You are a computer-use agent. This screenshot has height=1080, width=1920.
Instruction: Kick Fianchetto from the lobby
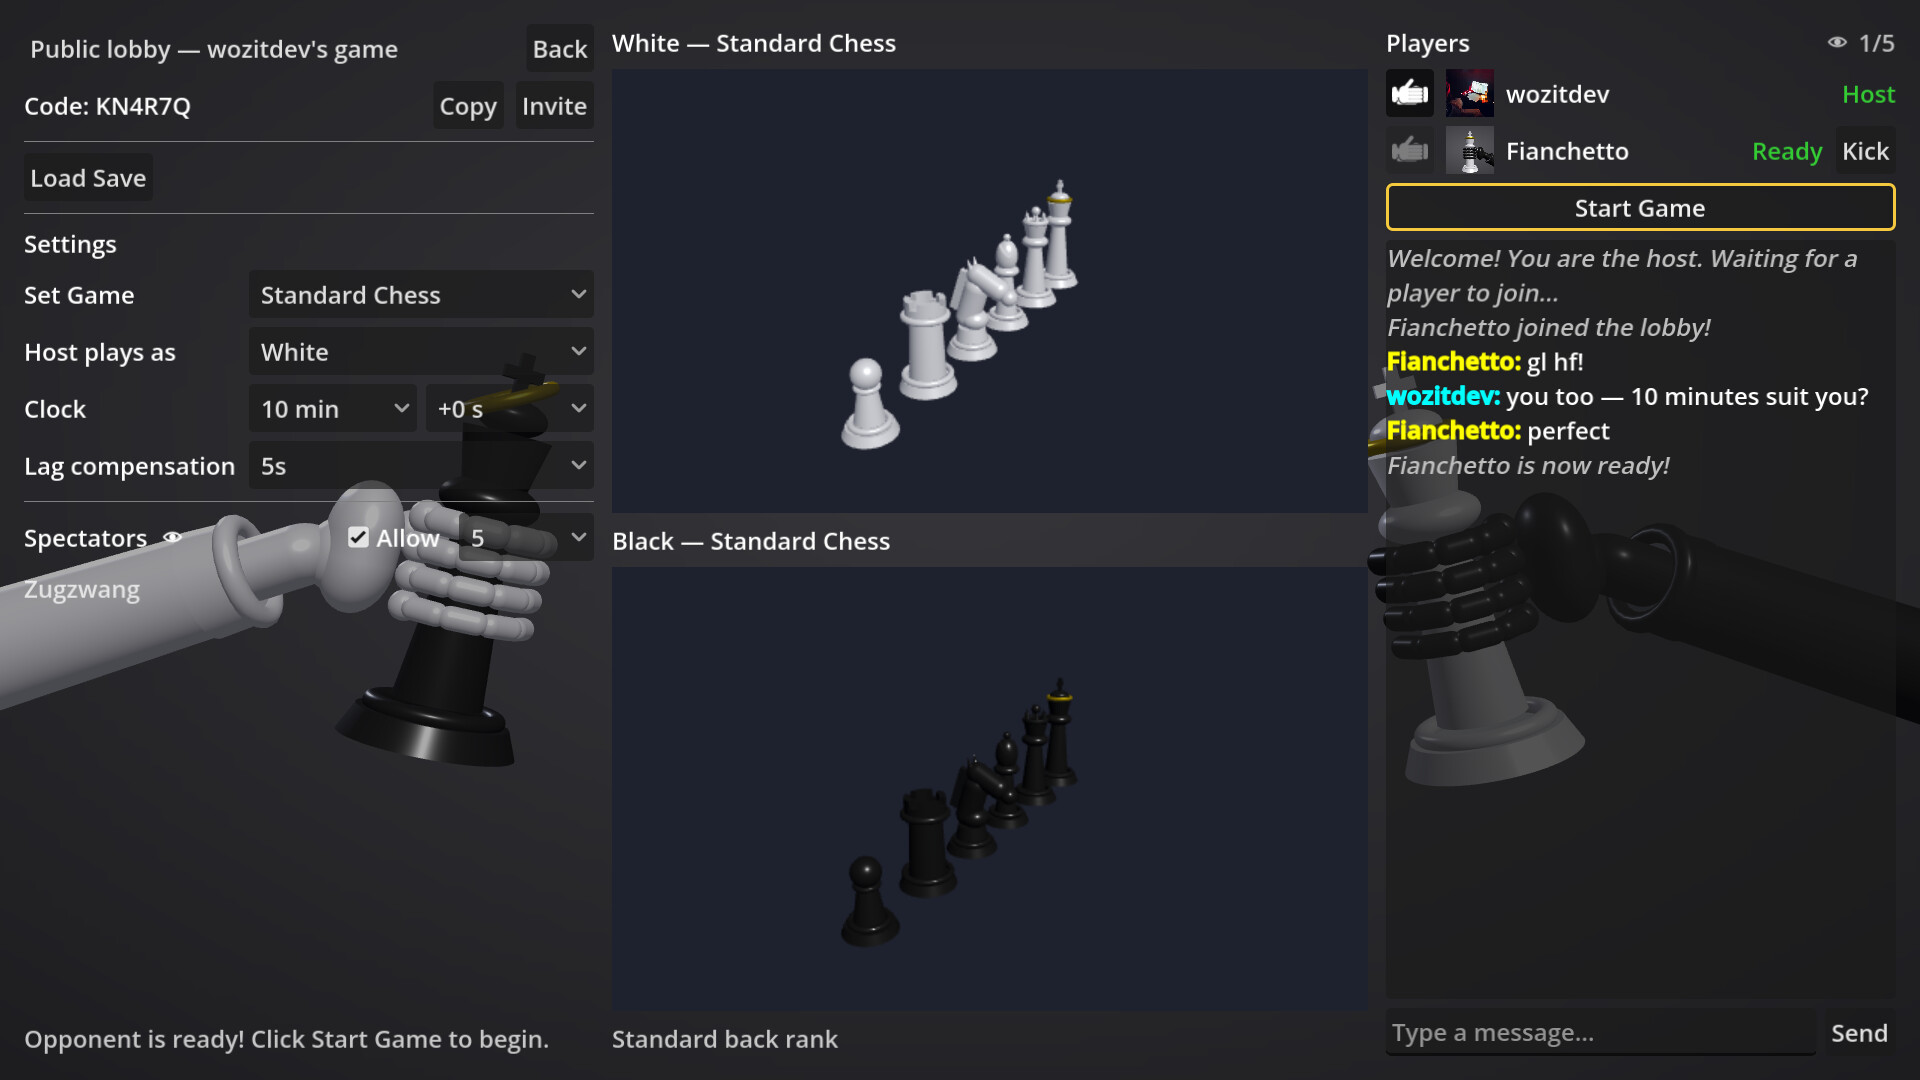(x=1865, y=151)
